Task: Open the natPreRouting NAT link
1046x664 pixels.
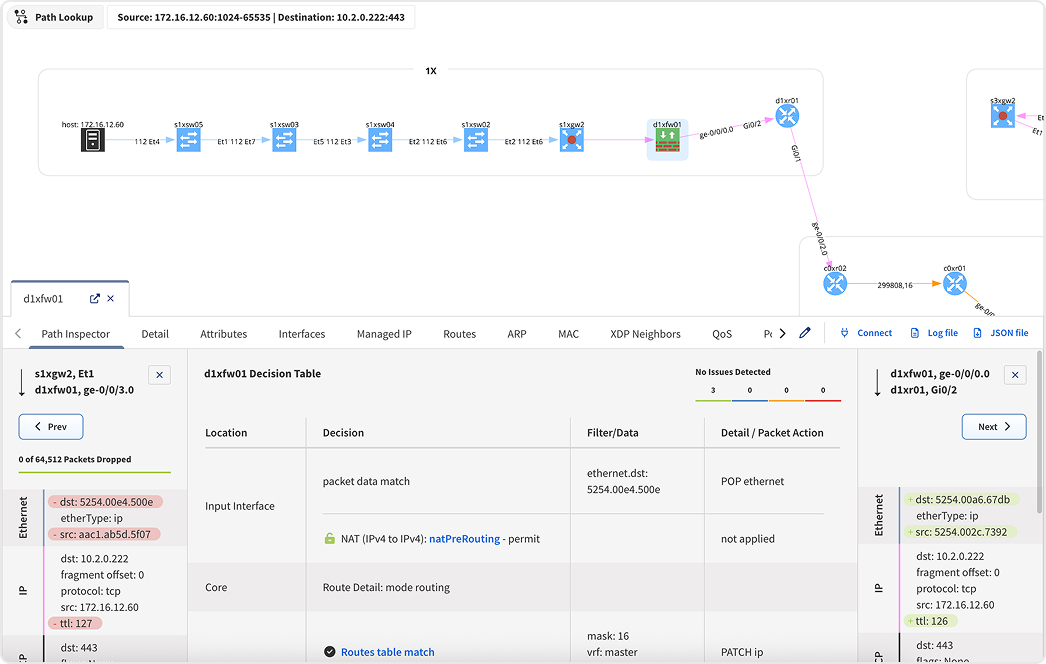Action: click(x=464, y=539)
